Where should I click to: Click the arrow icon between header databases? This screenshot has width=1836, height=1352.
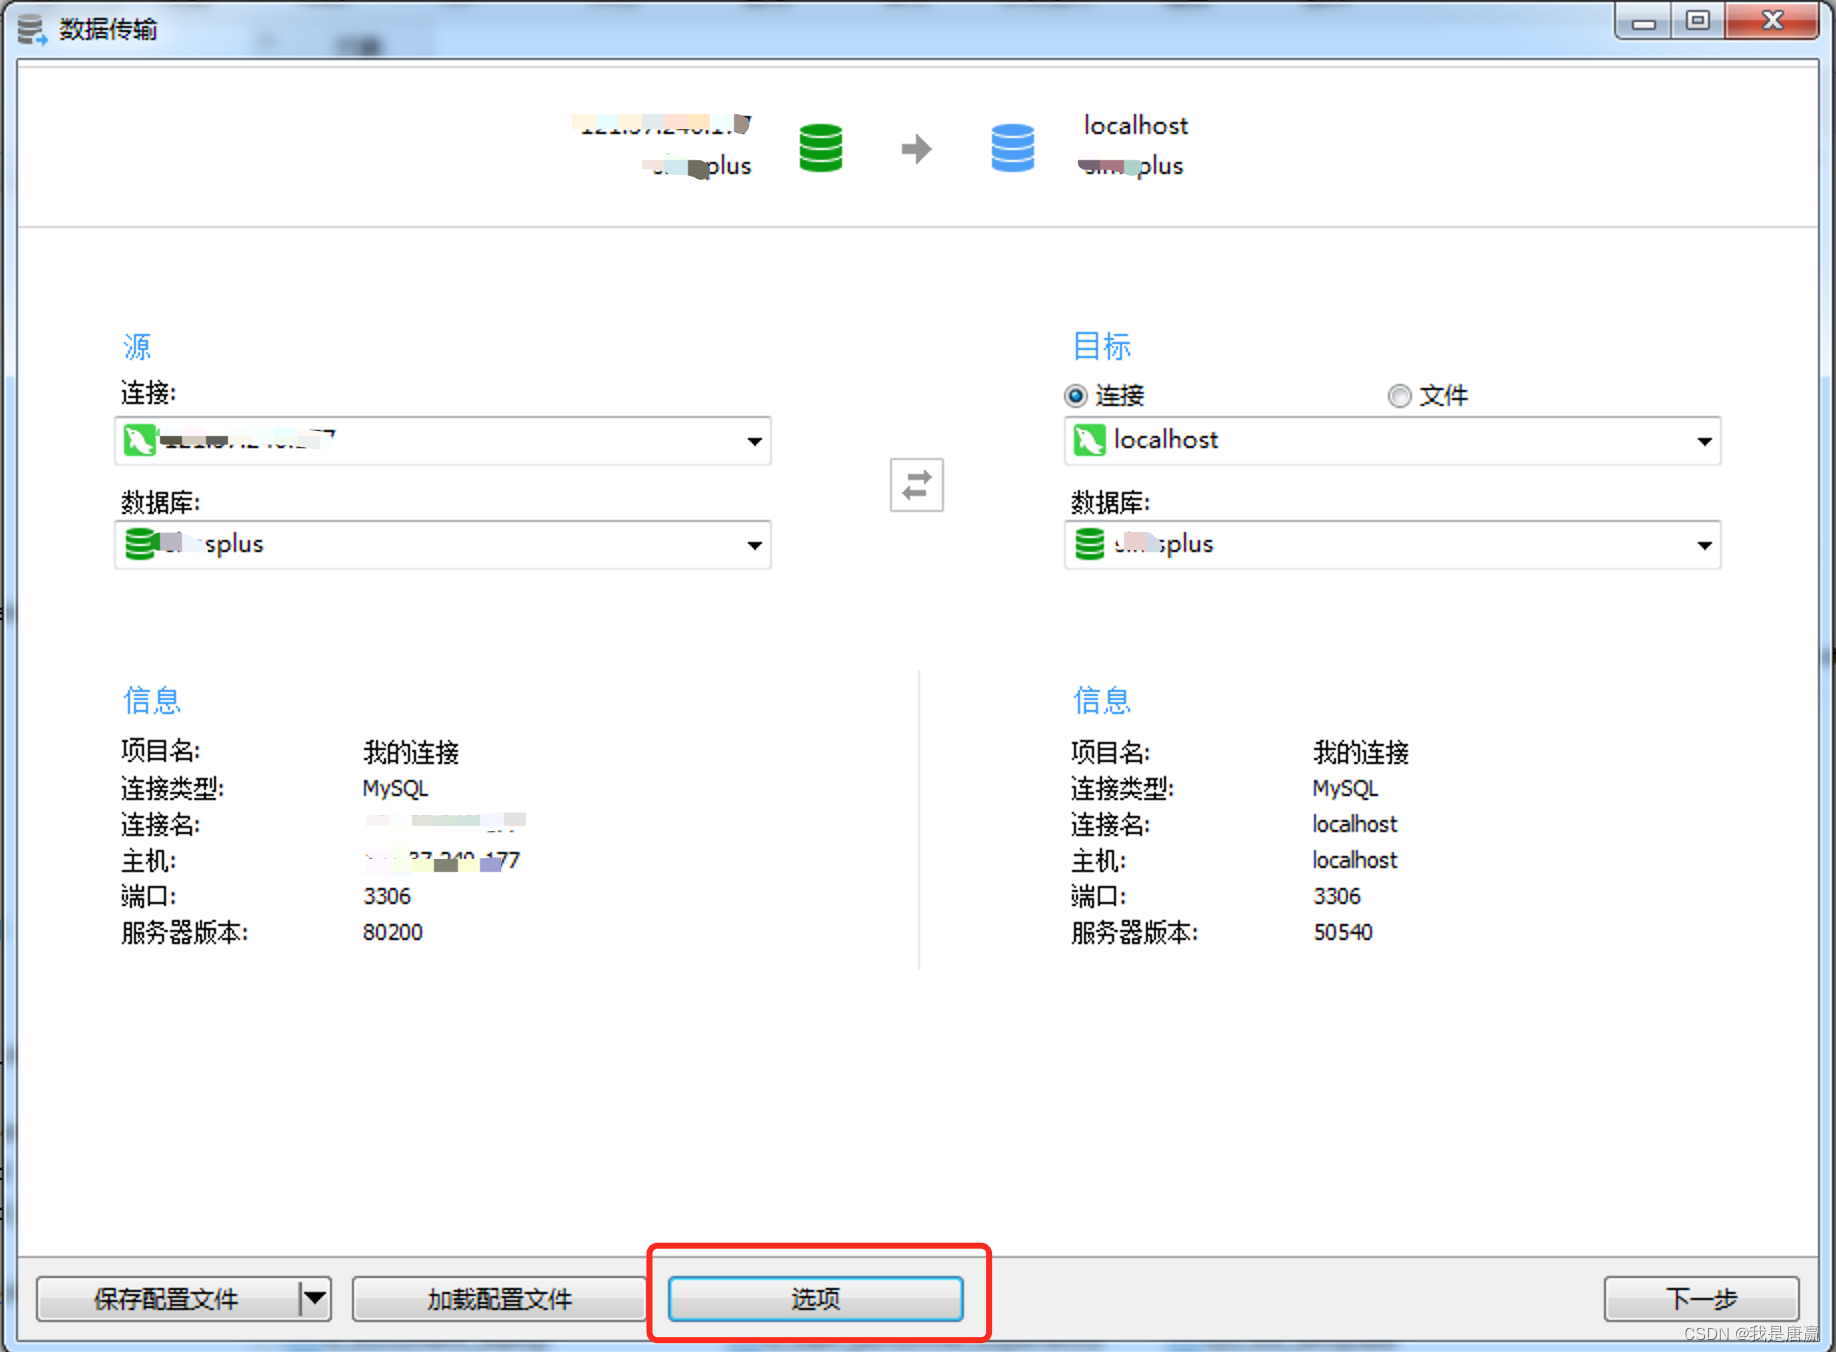(x=916, y=149)
